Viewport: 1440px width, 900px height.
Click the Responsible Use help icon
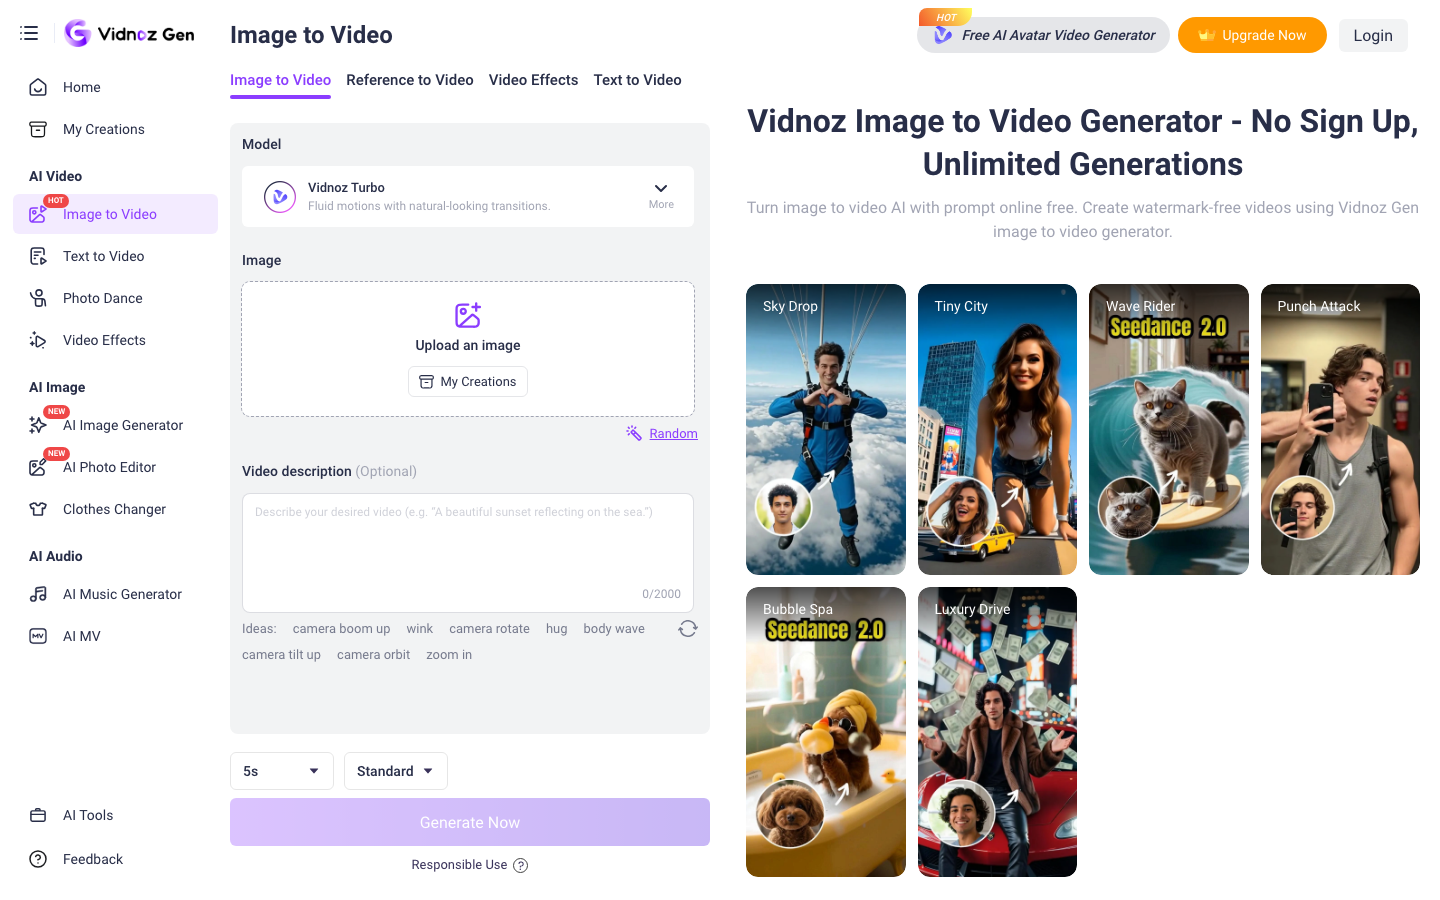click(x=521, y=865)
